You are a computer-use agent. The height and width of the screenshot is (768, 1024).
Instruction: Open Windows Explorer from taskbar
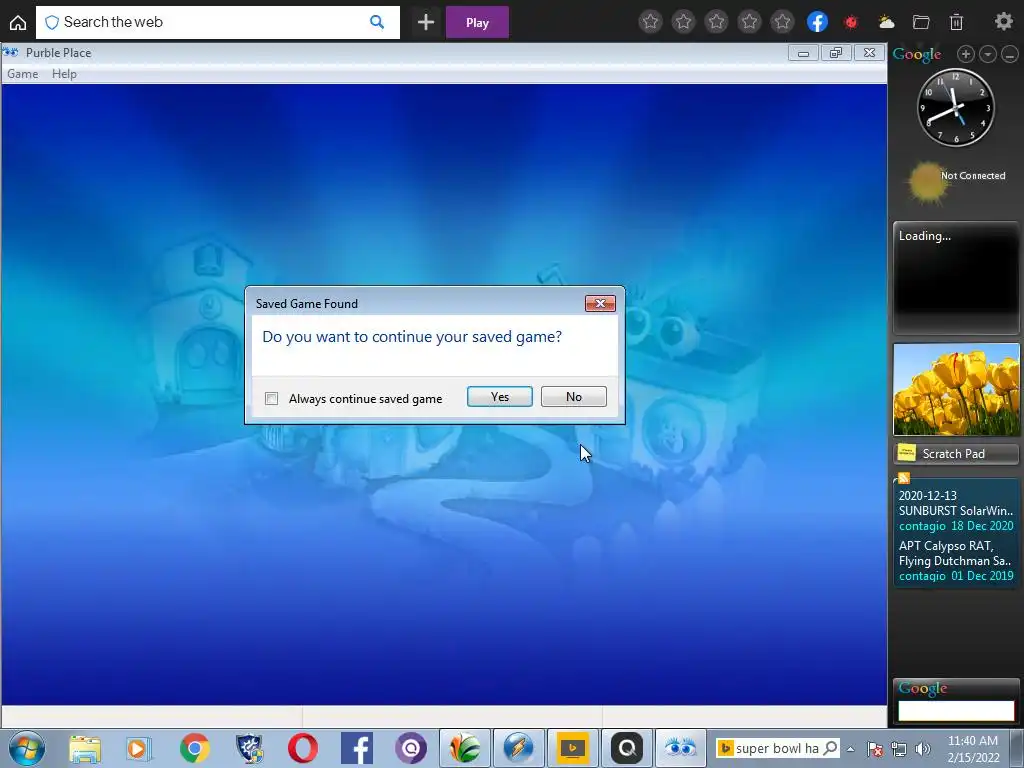tap(85, 748)
